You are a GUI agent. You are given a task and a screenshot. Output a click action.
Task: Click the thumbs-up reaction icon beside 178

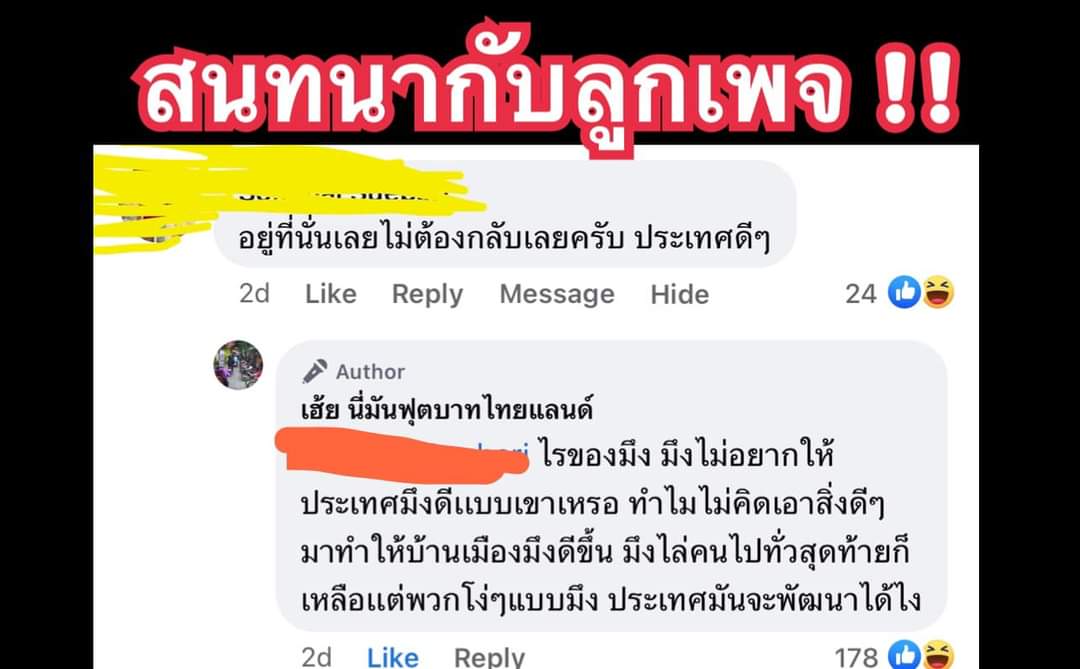(904, 655)
